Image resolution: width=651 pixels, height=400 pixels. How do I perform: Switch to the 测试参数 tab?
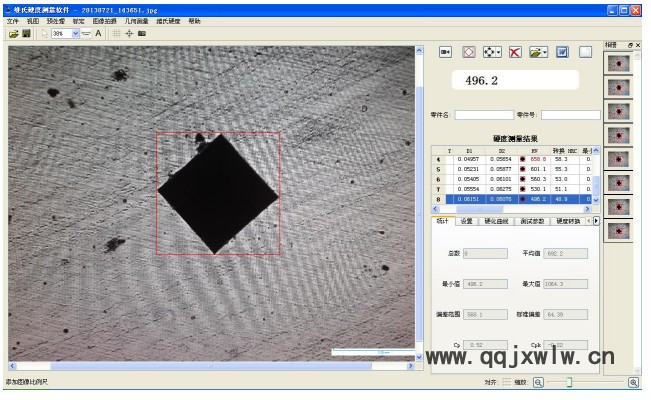tap(532, 221)
